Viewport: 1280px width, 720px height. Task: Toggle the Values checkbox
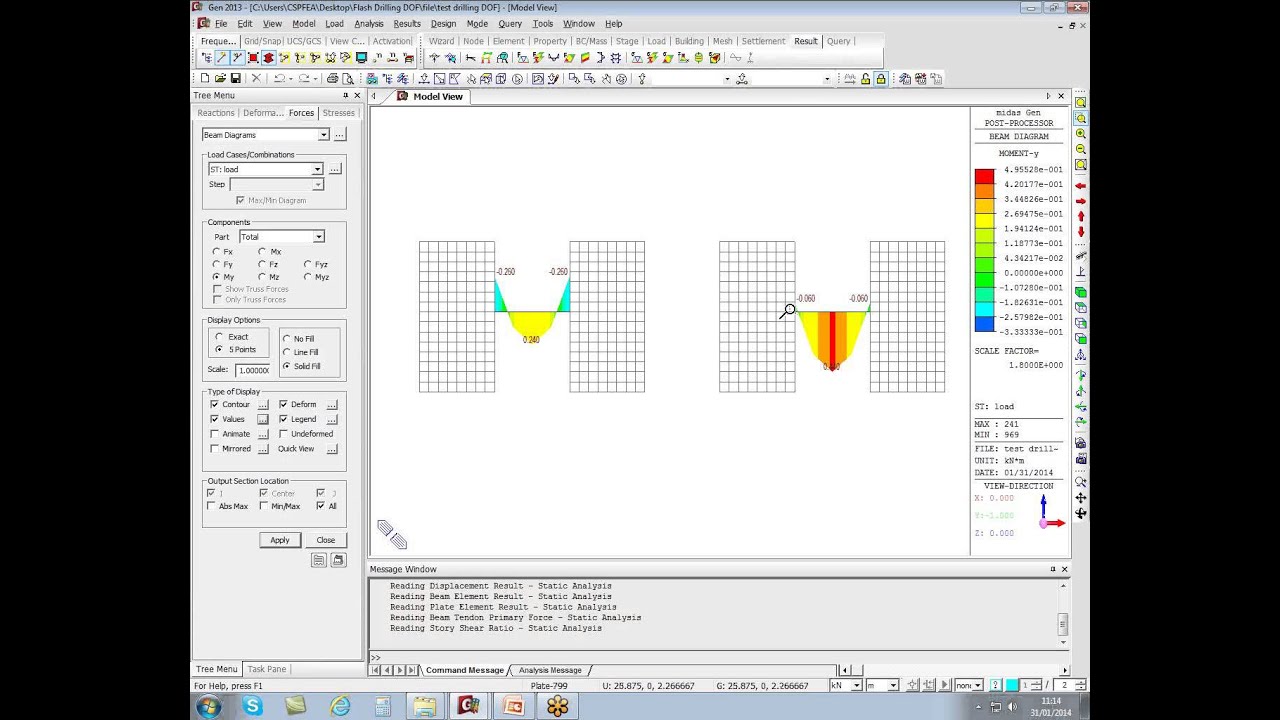[x=214, y=419]
